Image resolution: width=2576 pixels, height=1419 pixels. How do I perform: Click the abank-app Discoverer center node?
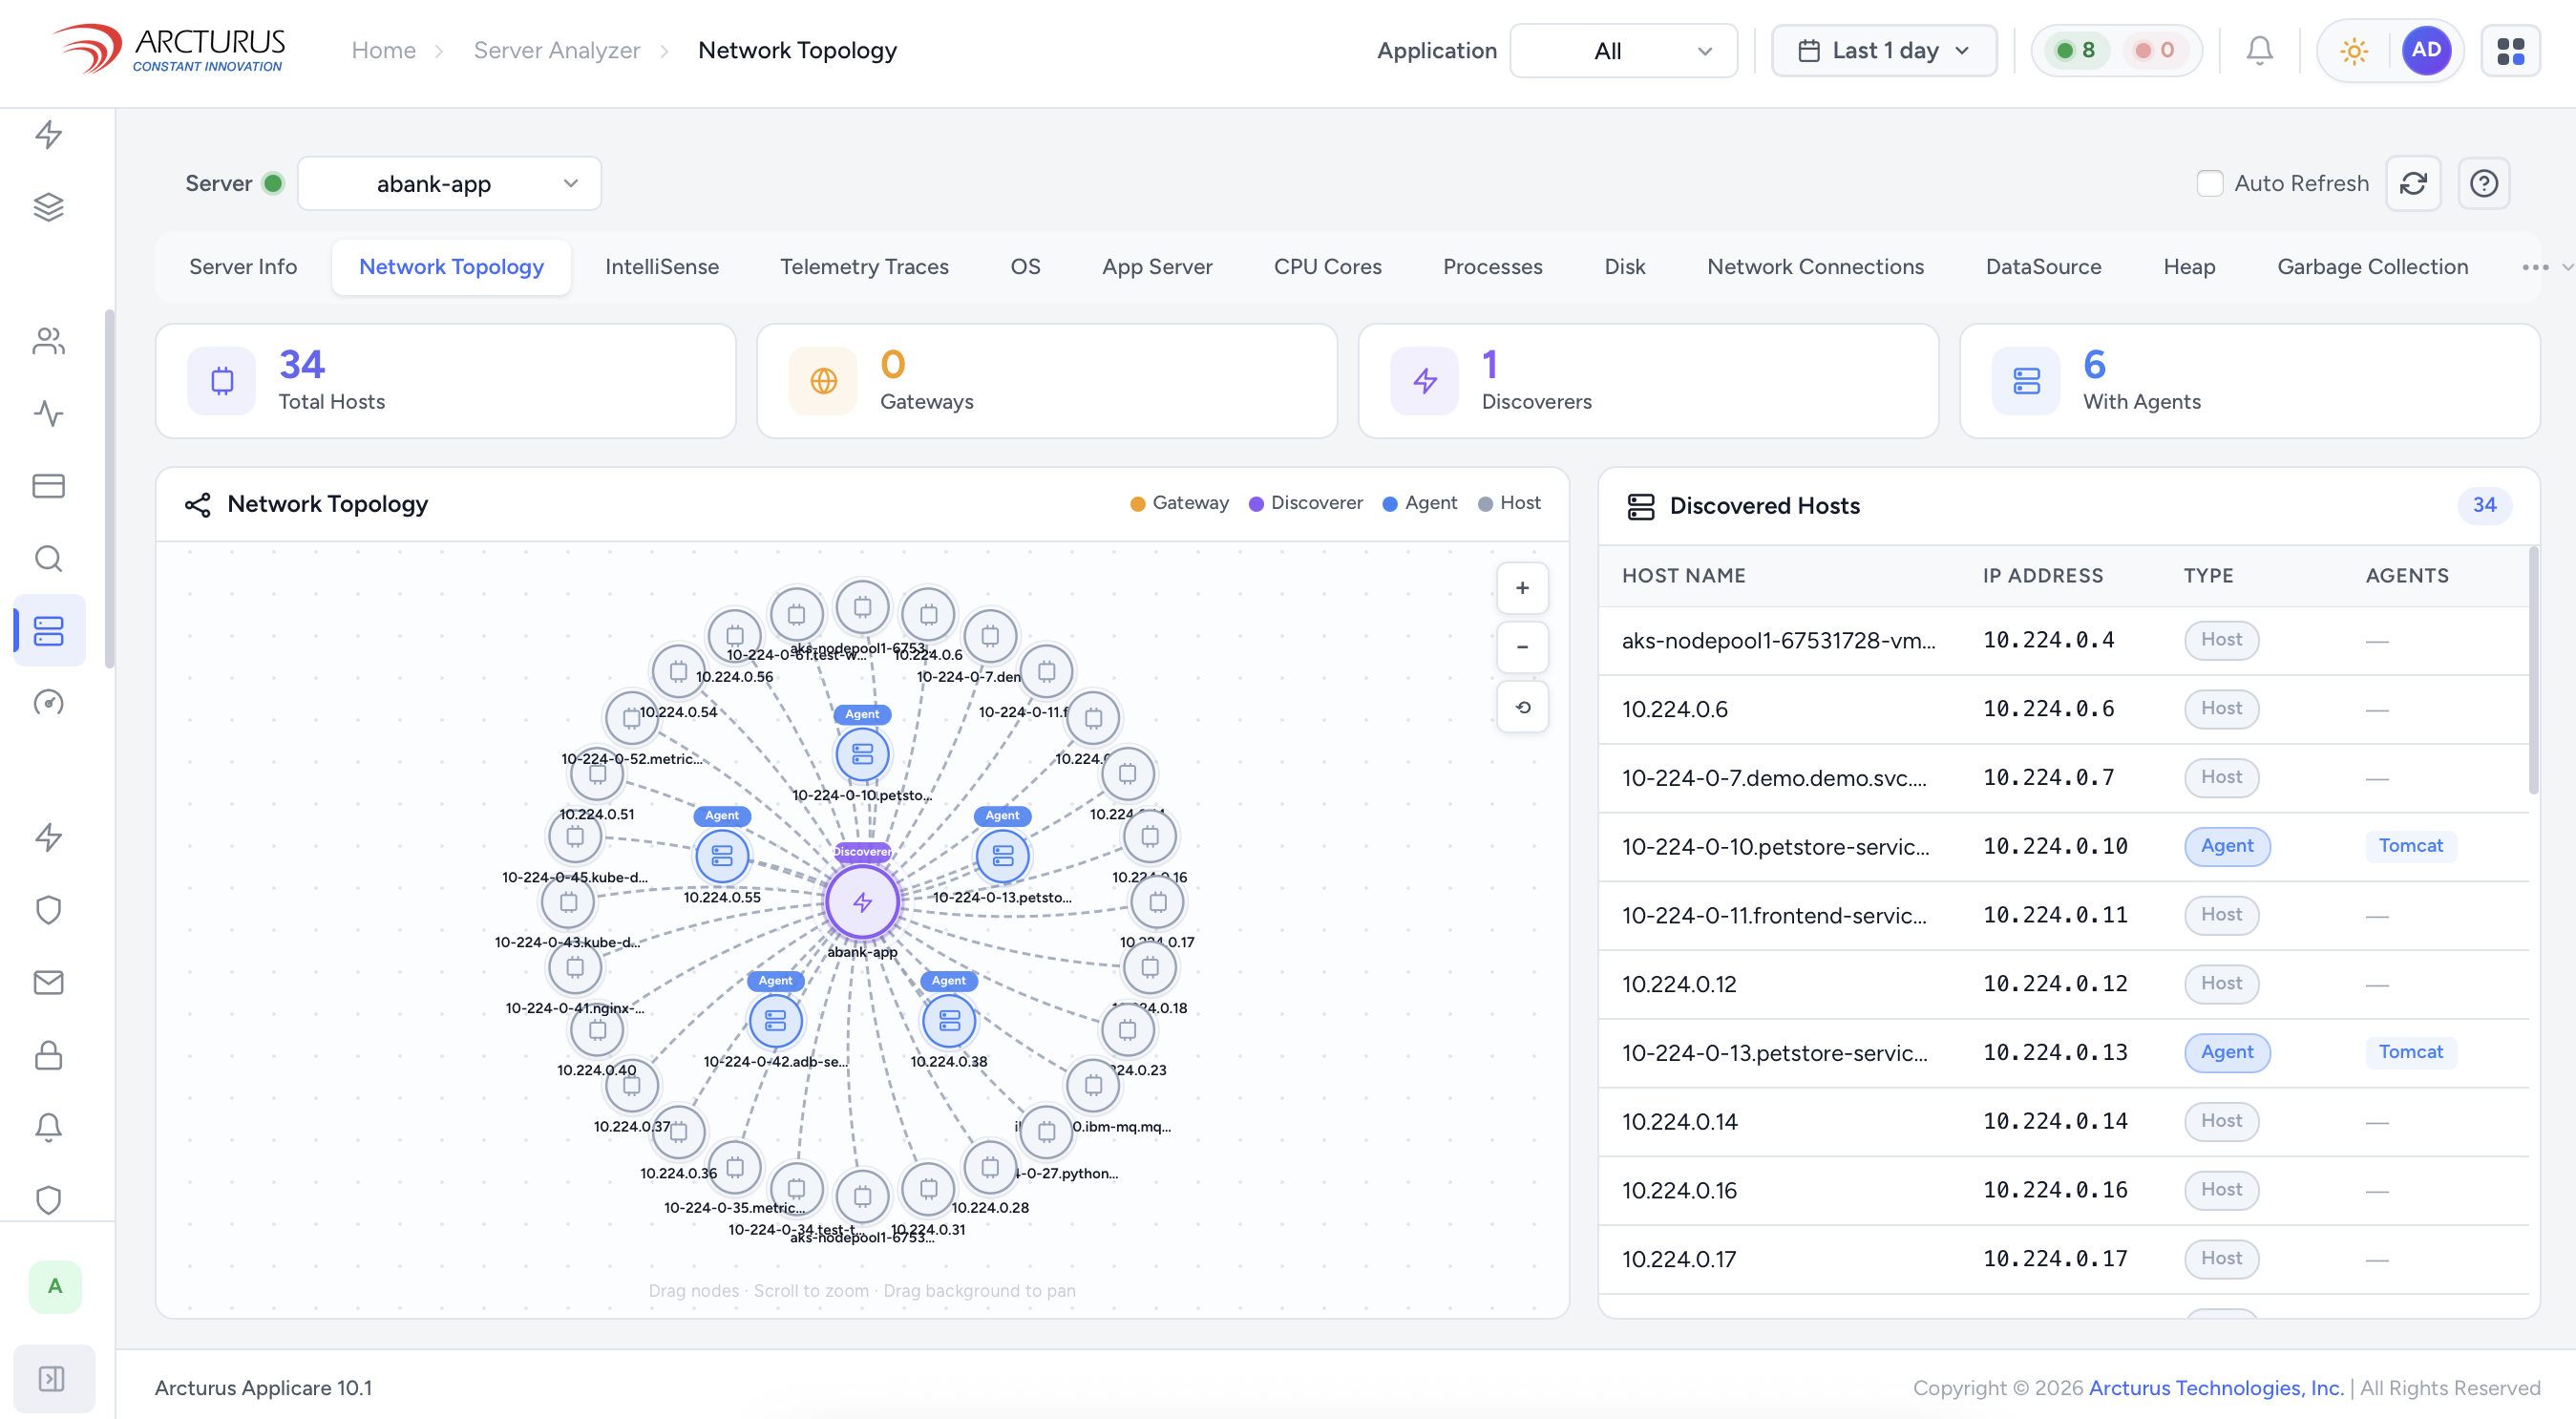pos(862,902)
